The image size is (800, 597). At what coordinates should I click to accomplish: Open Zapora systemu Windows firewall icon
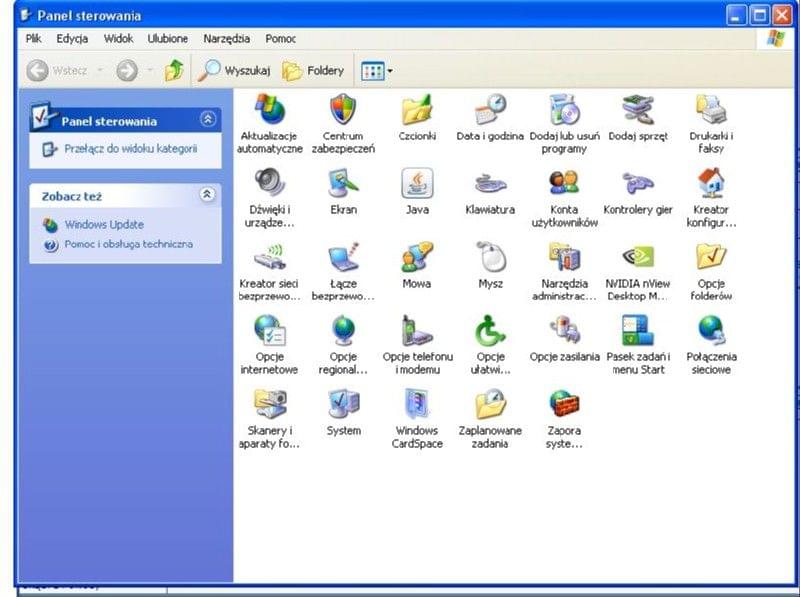point(564,405)
